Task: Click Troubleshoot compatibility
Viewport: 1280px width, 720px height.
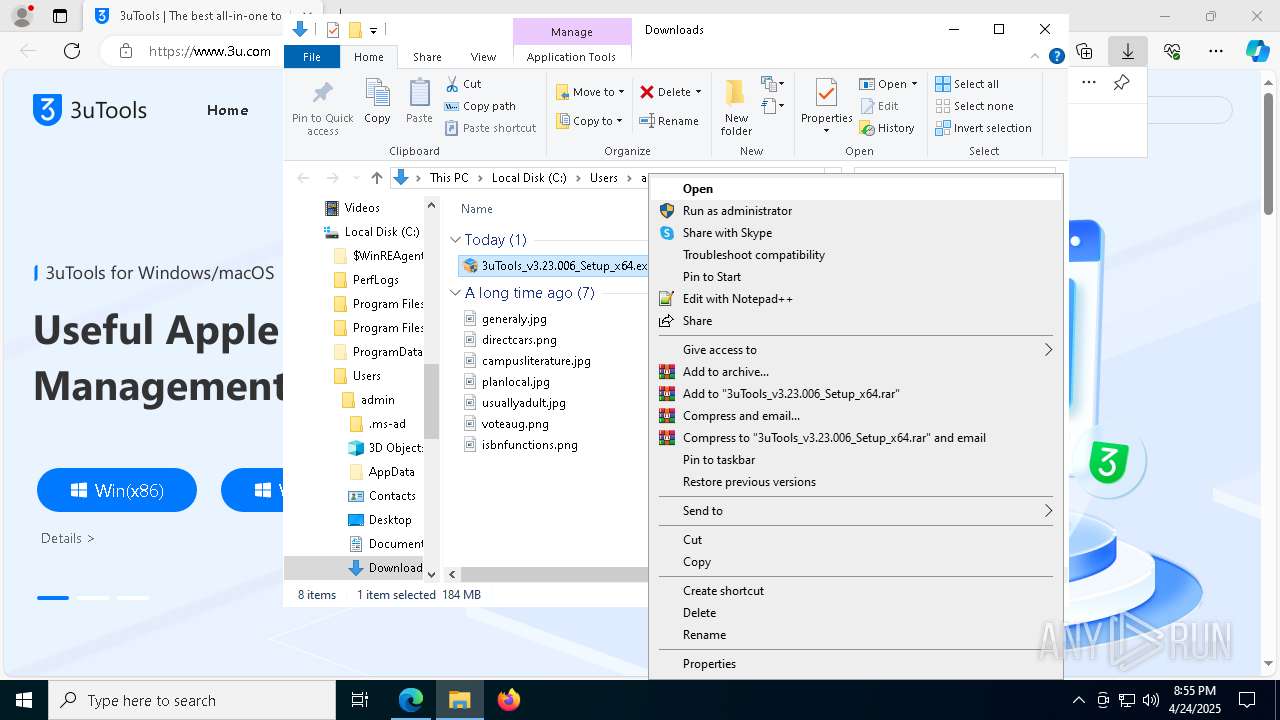Action: pos(855,255)
